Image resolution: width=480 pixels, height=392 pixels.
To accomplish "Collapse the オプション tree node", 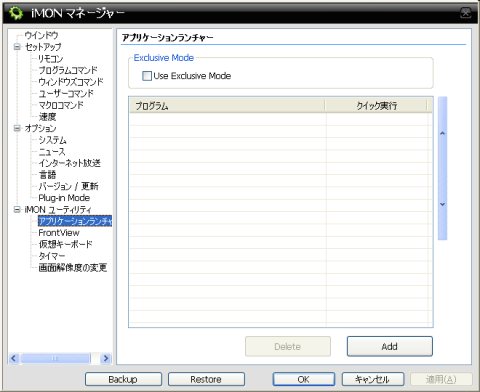I will [x=17, y=128].
